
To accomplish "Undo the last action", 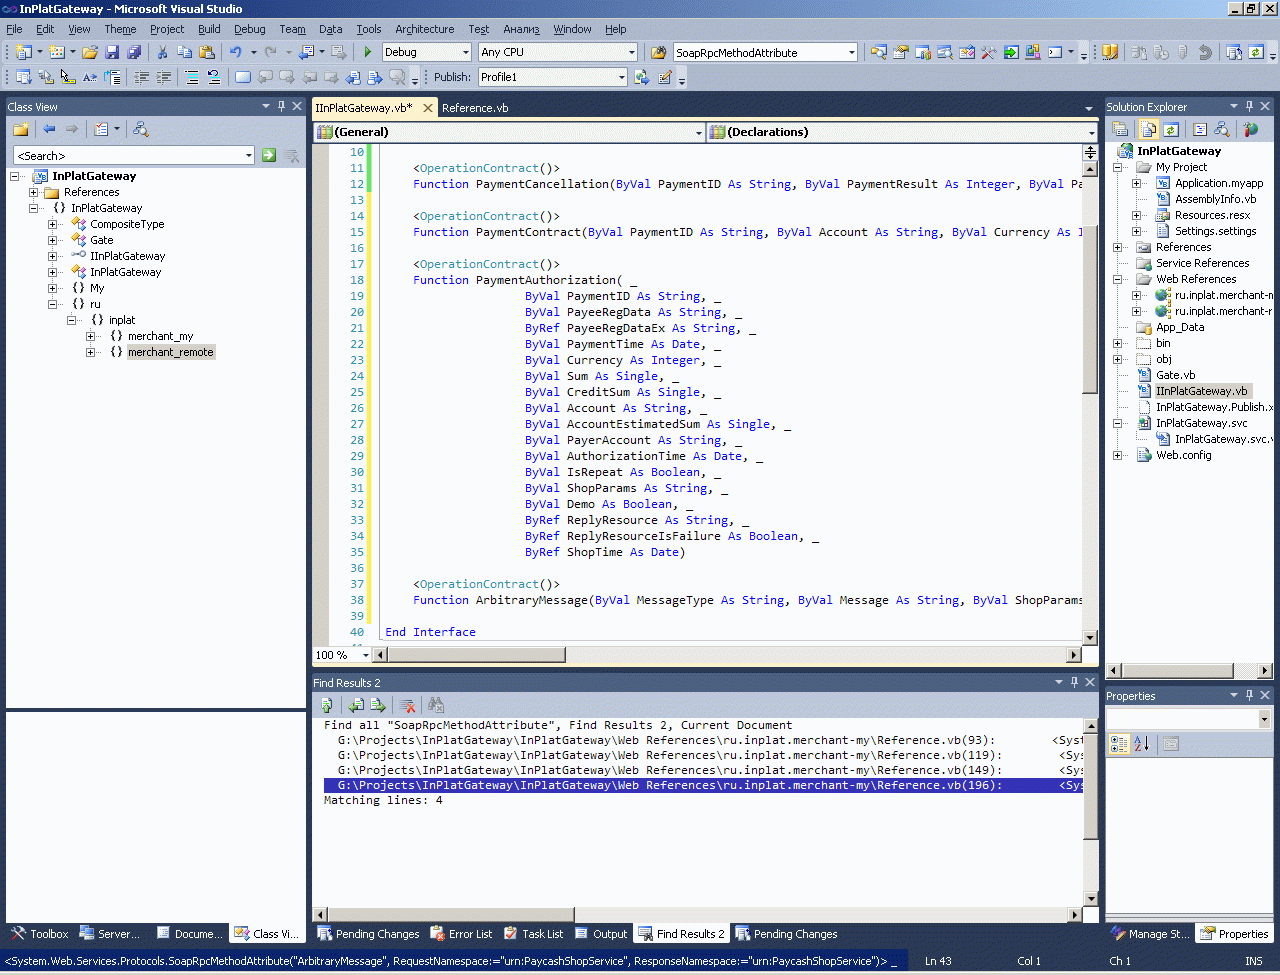I will [235, 52].
